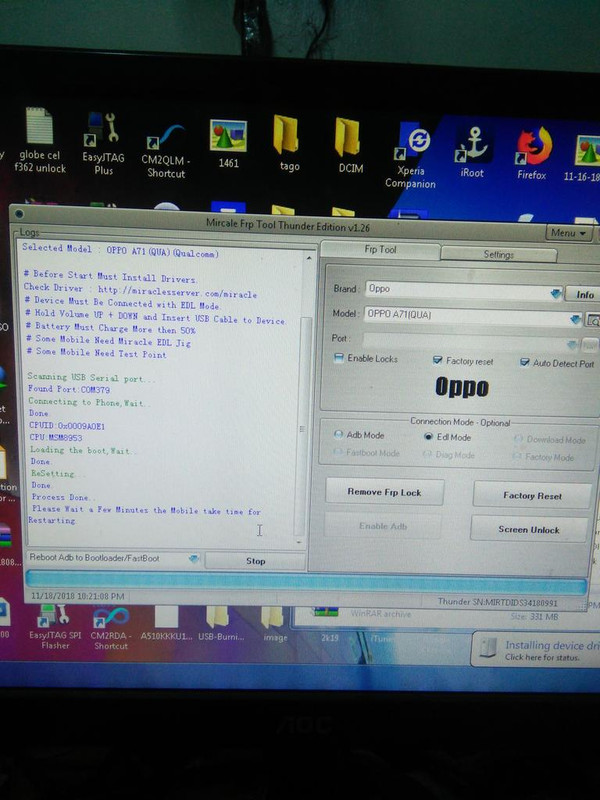This screenshot has width=600, height=800.
Task: Click the CPU:MSM8953 log line
Action: [56, 437]
